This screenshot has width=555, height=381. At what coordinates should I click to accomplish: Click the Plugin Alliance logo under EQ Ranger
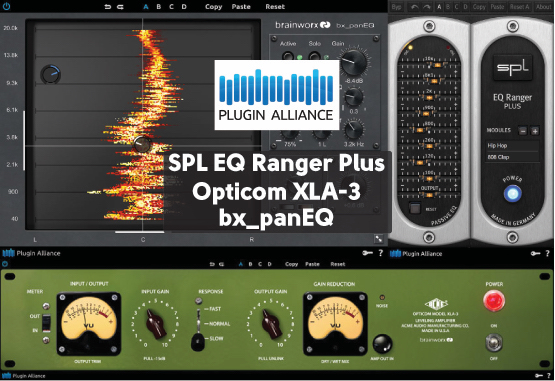point(416,254)
